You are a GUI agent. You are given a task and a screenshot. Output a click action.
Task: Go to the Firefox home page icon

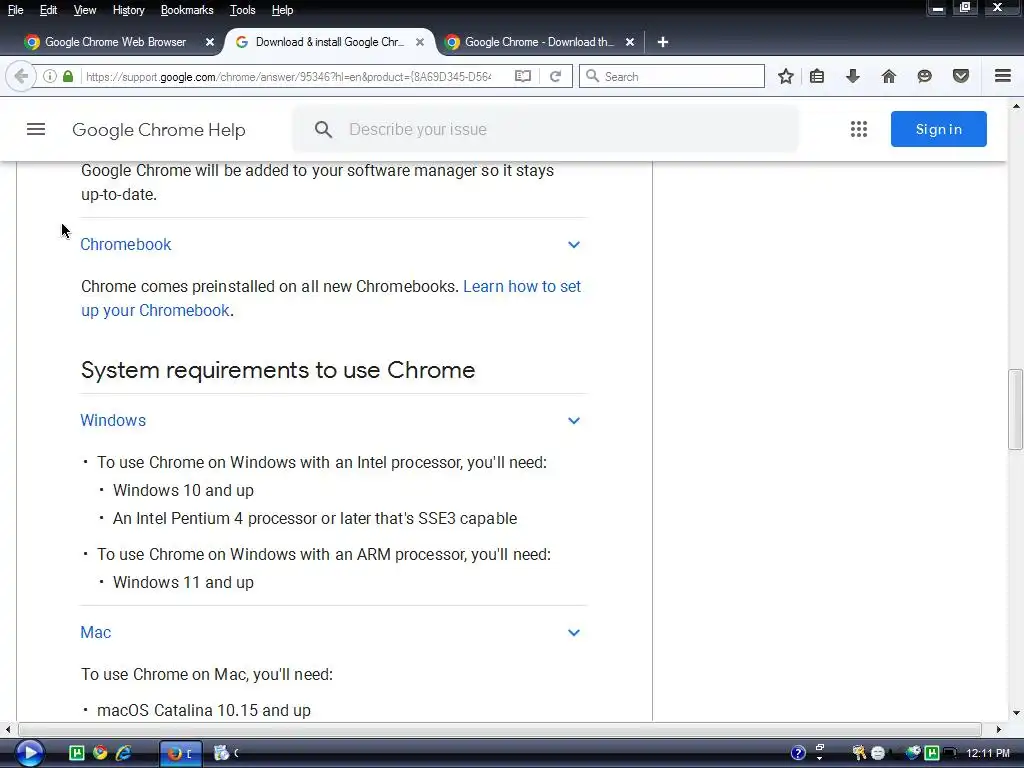[x=889, y=76]
